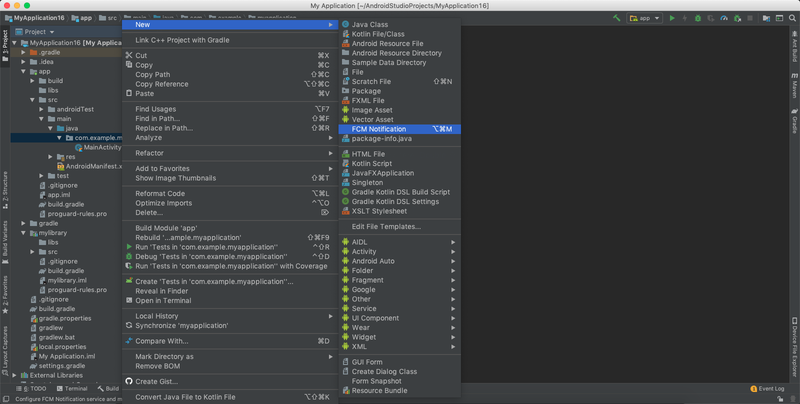Click the Search Everywhere magnifier icon
The image size is (800, 404).
click(x=792, y=18)
